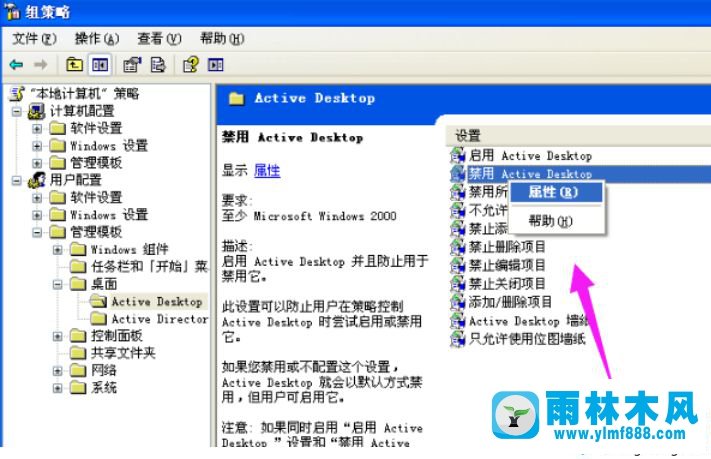Collapse the 用户配置 tree node

point(17,181)
